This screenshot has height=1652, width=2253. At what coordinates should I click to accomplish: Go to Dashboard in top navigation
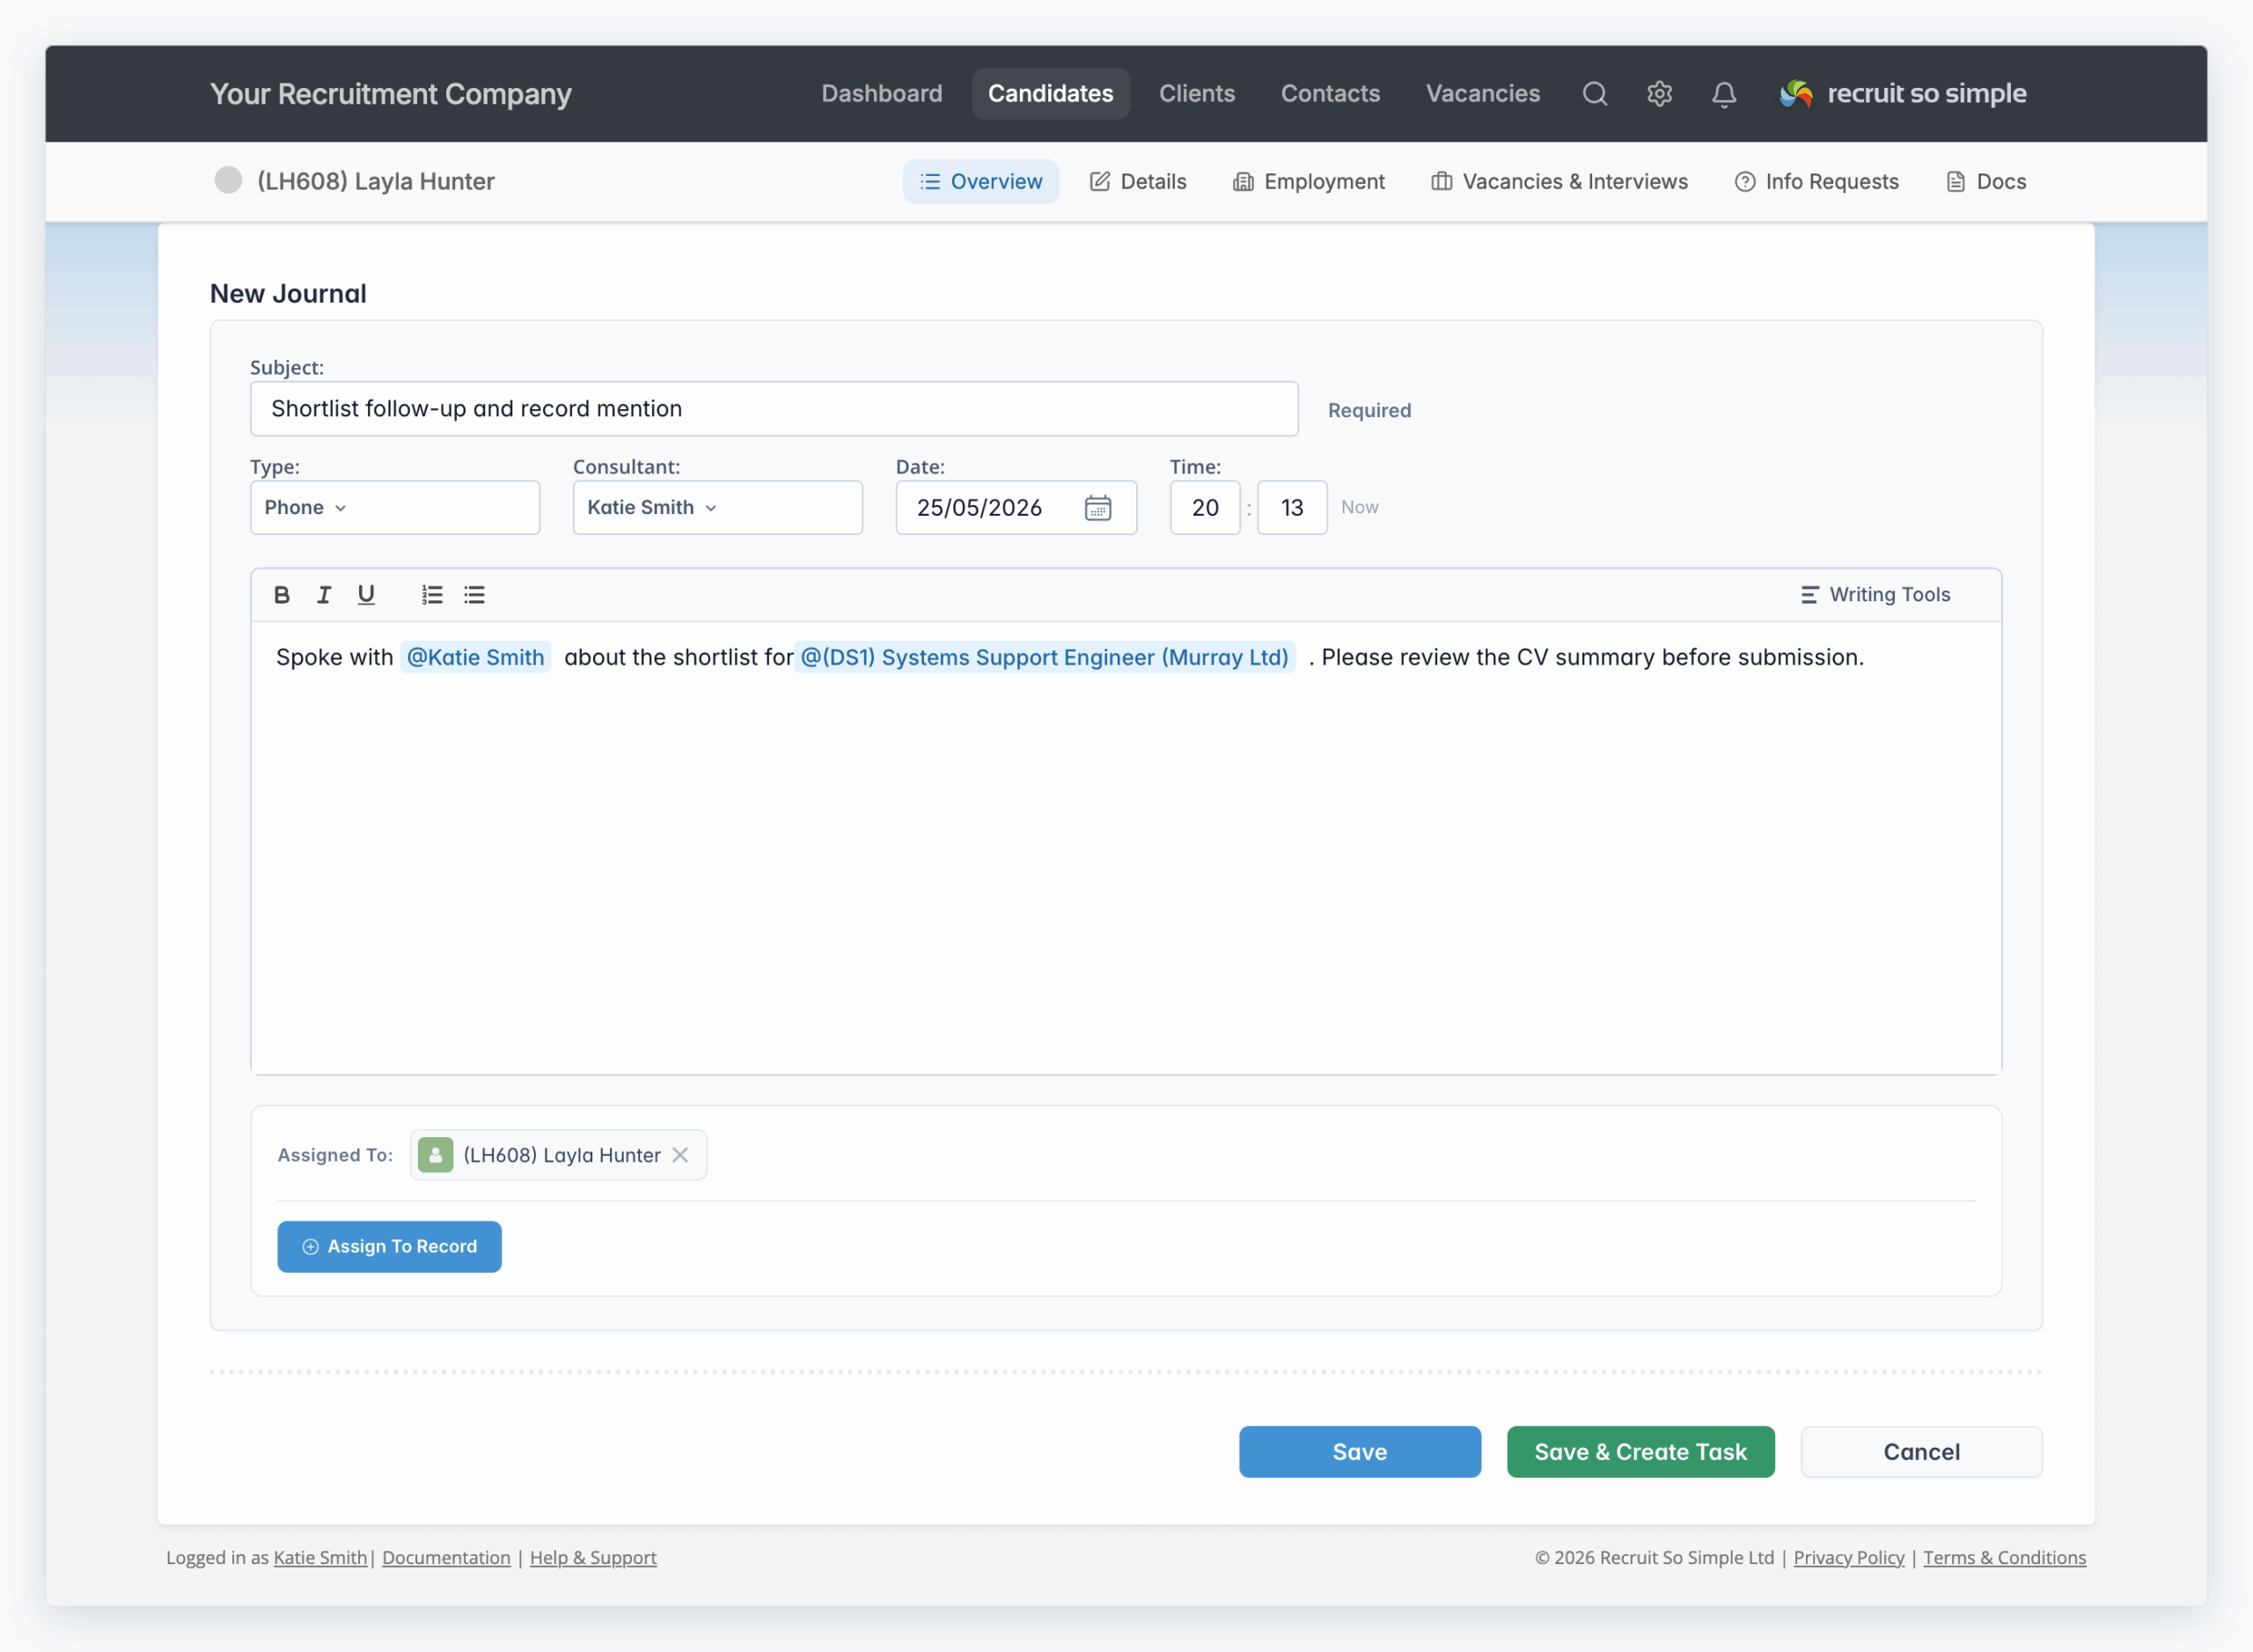(x=881, y=94)
